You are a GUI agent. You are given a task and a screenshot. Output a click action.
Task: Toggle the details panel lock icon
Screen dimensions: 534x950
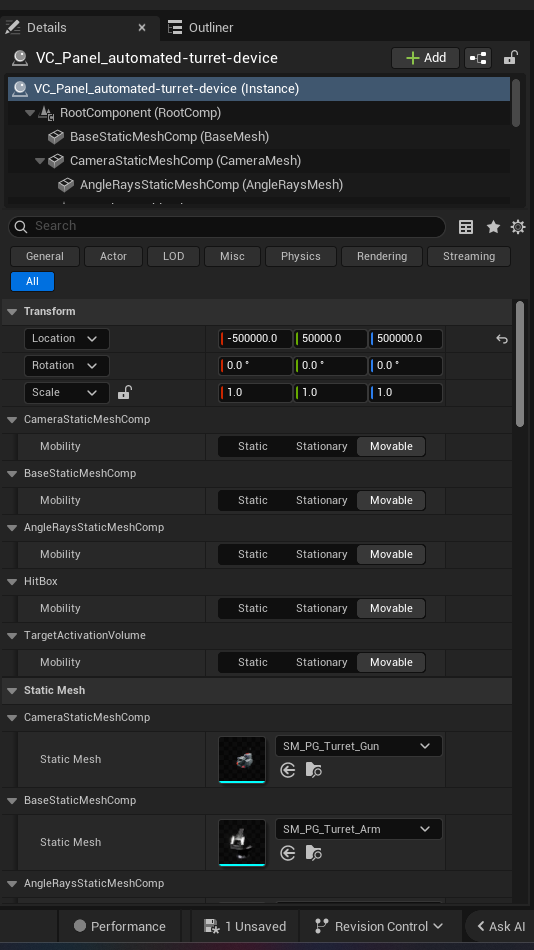(510, 58)
